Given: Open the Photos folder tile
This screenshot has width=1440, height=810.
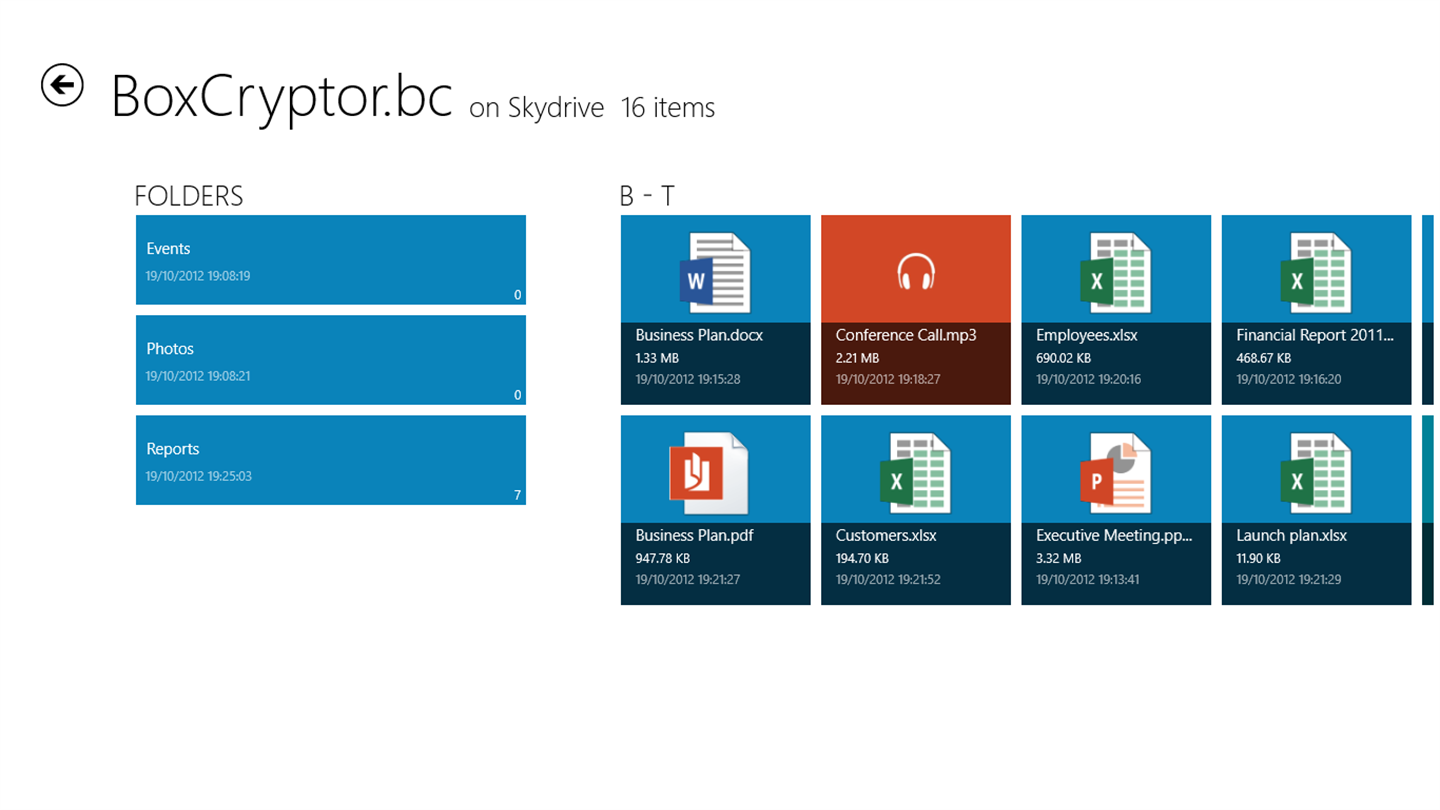Looking at the screenshot, I should [x=331, y=360].
